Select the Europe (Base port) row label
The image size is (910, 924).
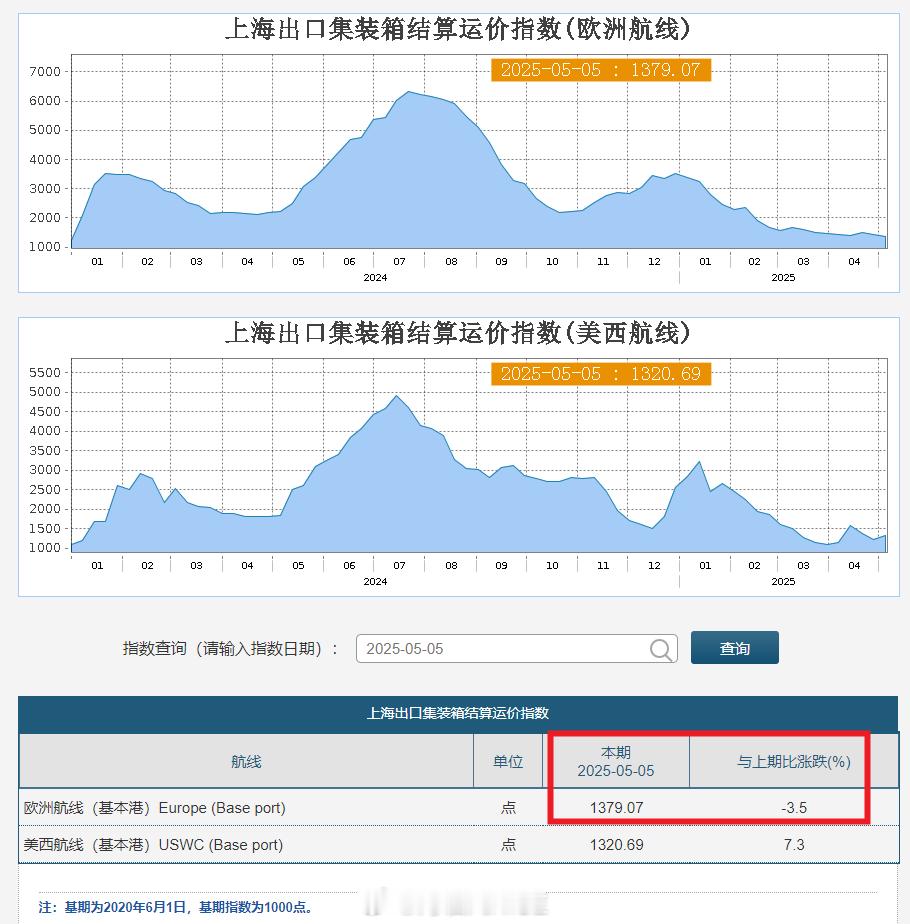pos(154,808)
